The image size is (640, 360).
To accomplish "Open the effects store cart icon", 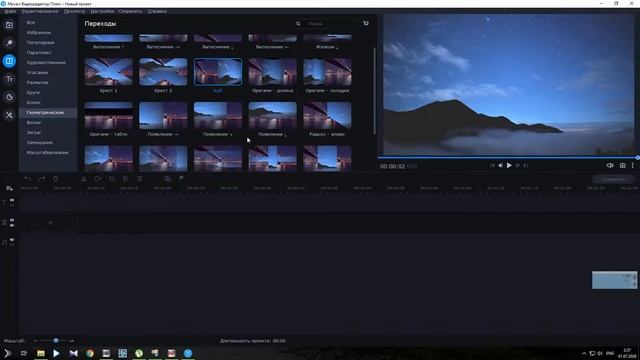I will tap(366, 23).
